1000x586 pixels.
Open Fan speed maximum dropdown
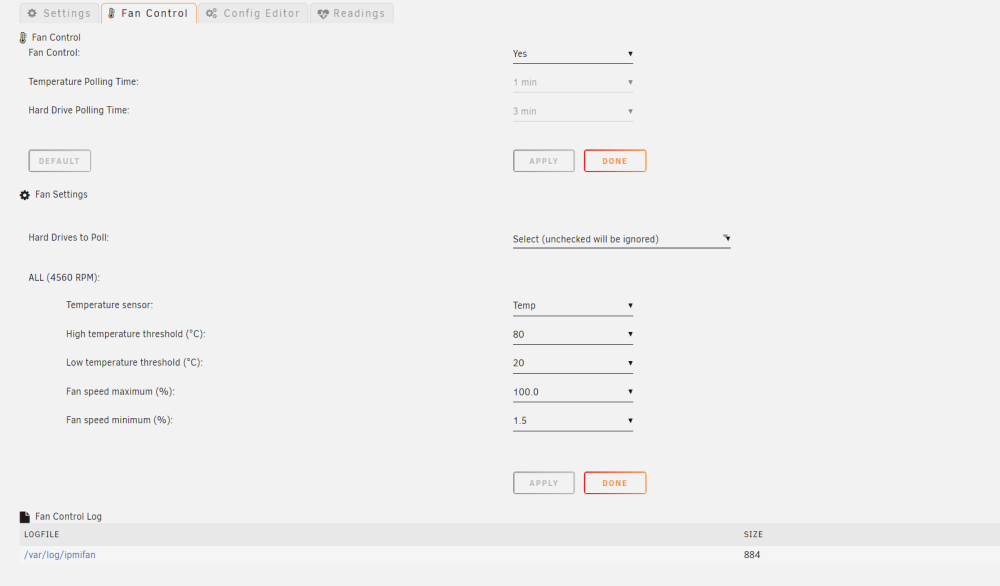click(x=573, y=392)
